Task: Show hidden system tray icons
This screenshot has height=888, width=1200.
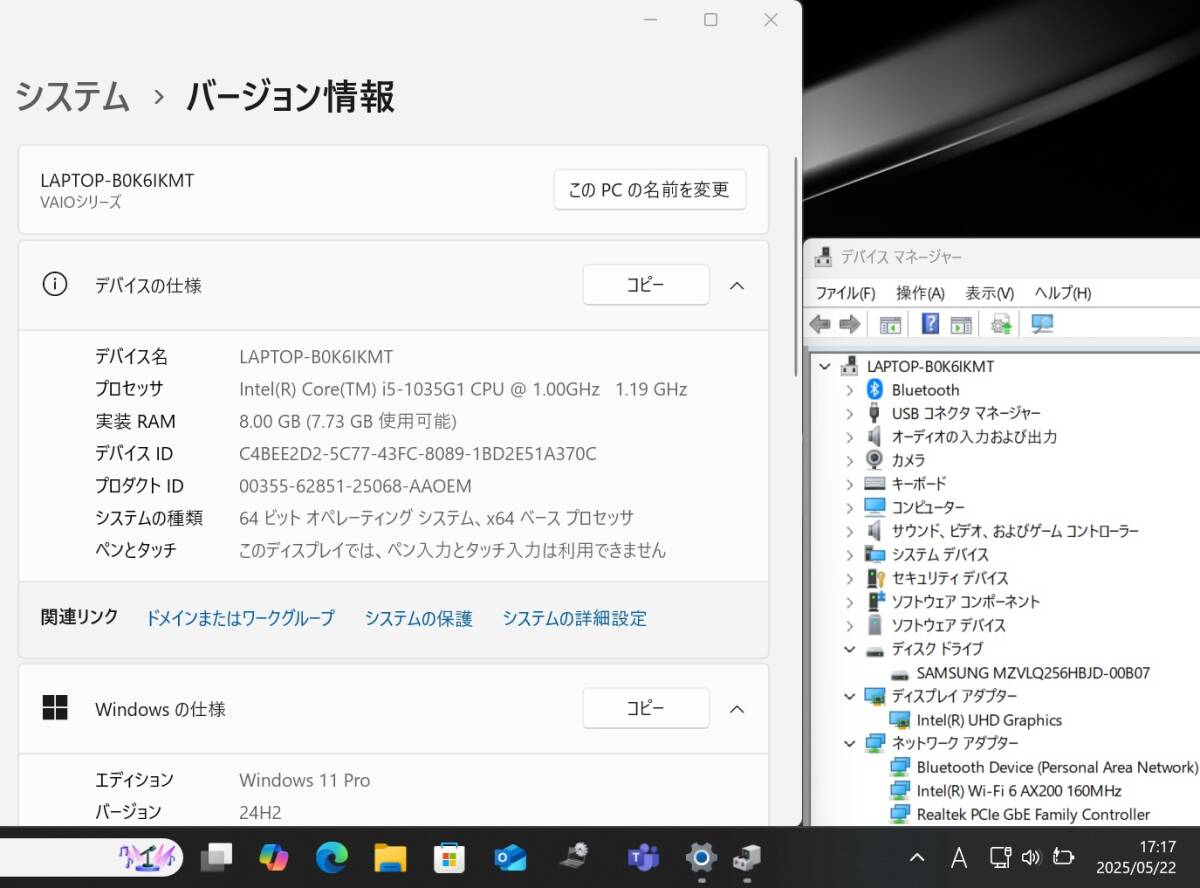Action: 916,857
